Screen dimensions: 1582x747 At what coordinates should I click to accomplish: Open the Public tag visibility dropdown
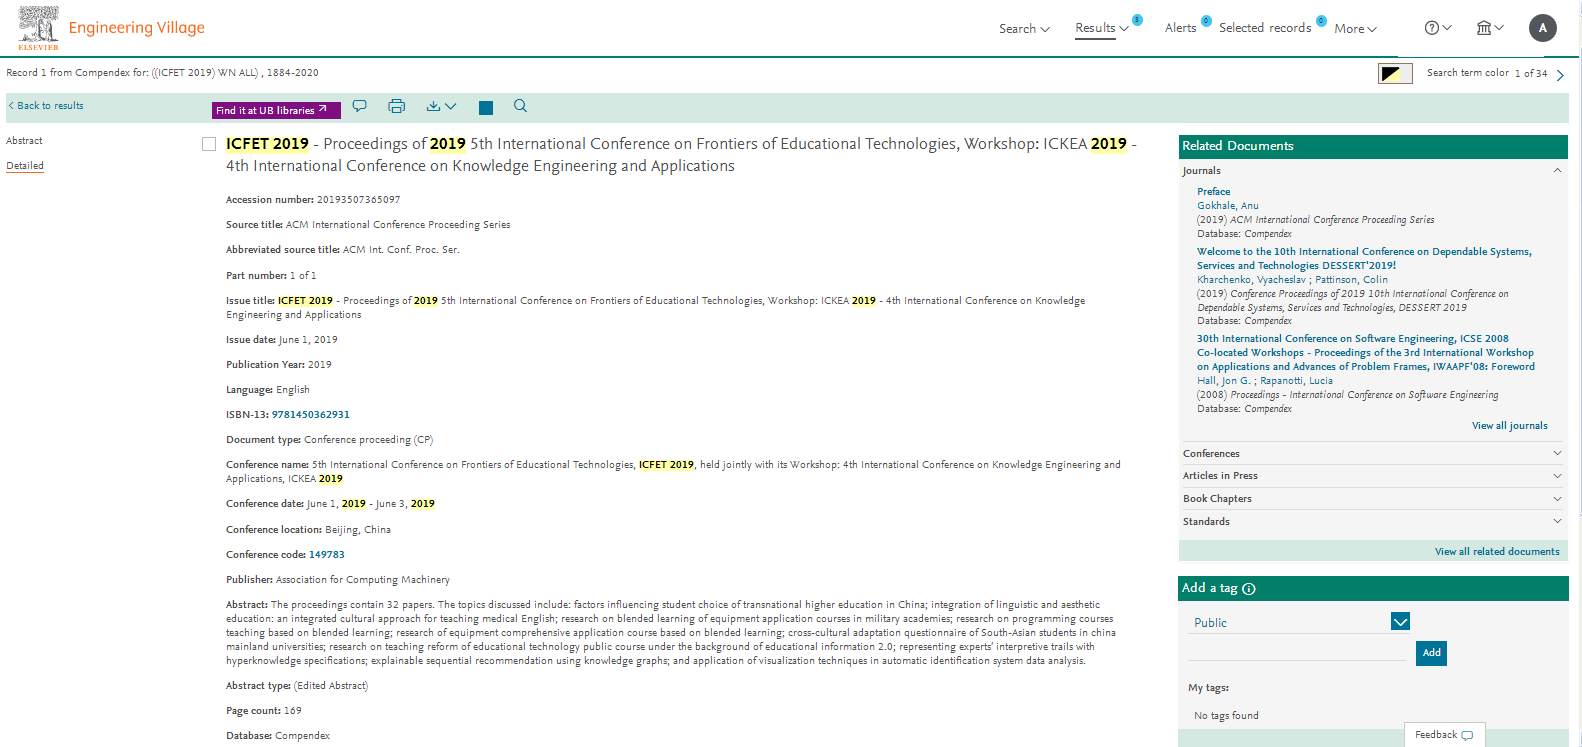click(1299, 622)
